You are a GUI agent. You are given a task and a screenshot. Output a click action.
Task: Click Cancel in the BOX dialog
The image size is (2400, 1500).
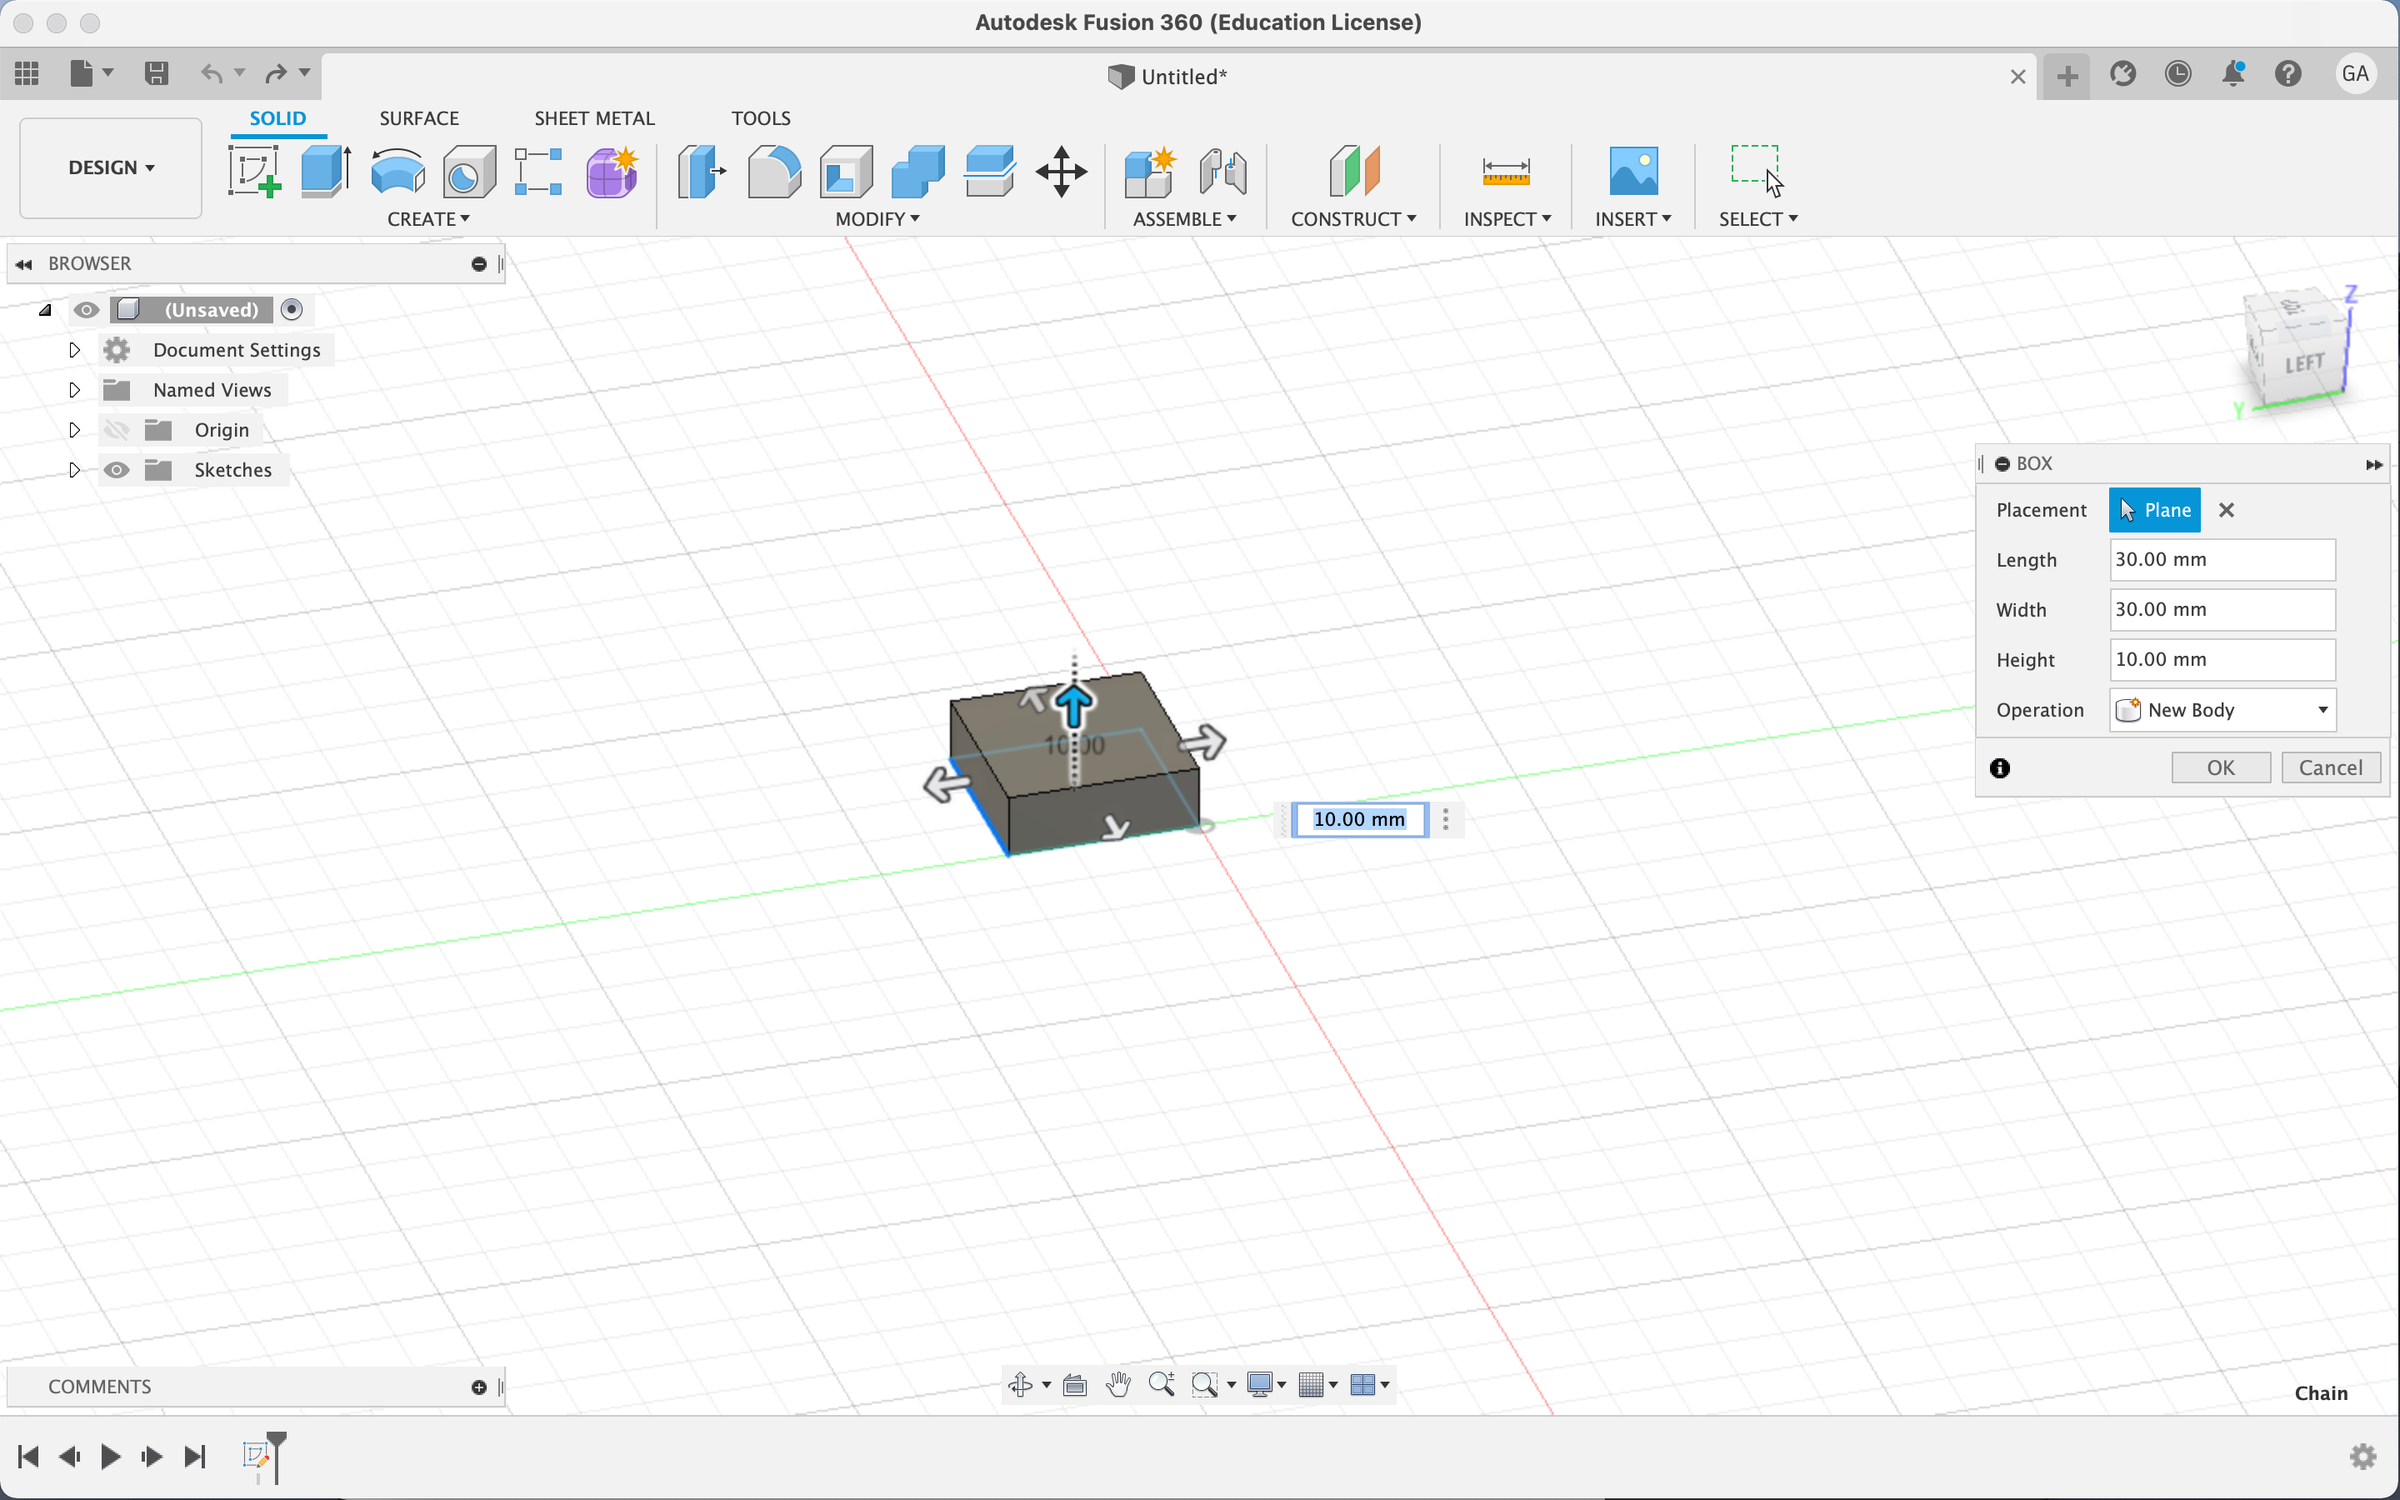pos(2330,768)
